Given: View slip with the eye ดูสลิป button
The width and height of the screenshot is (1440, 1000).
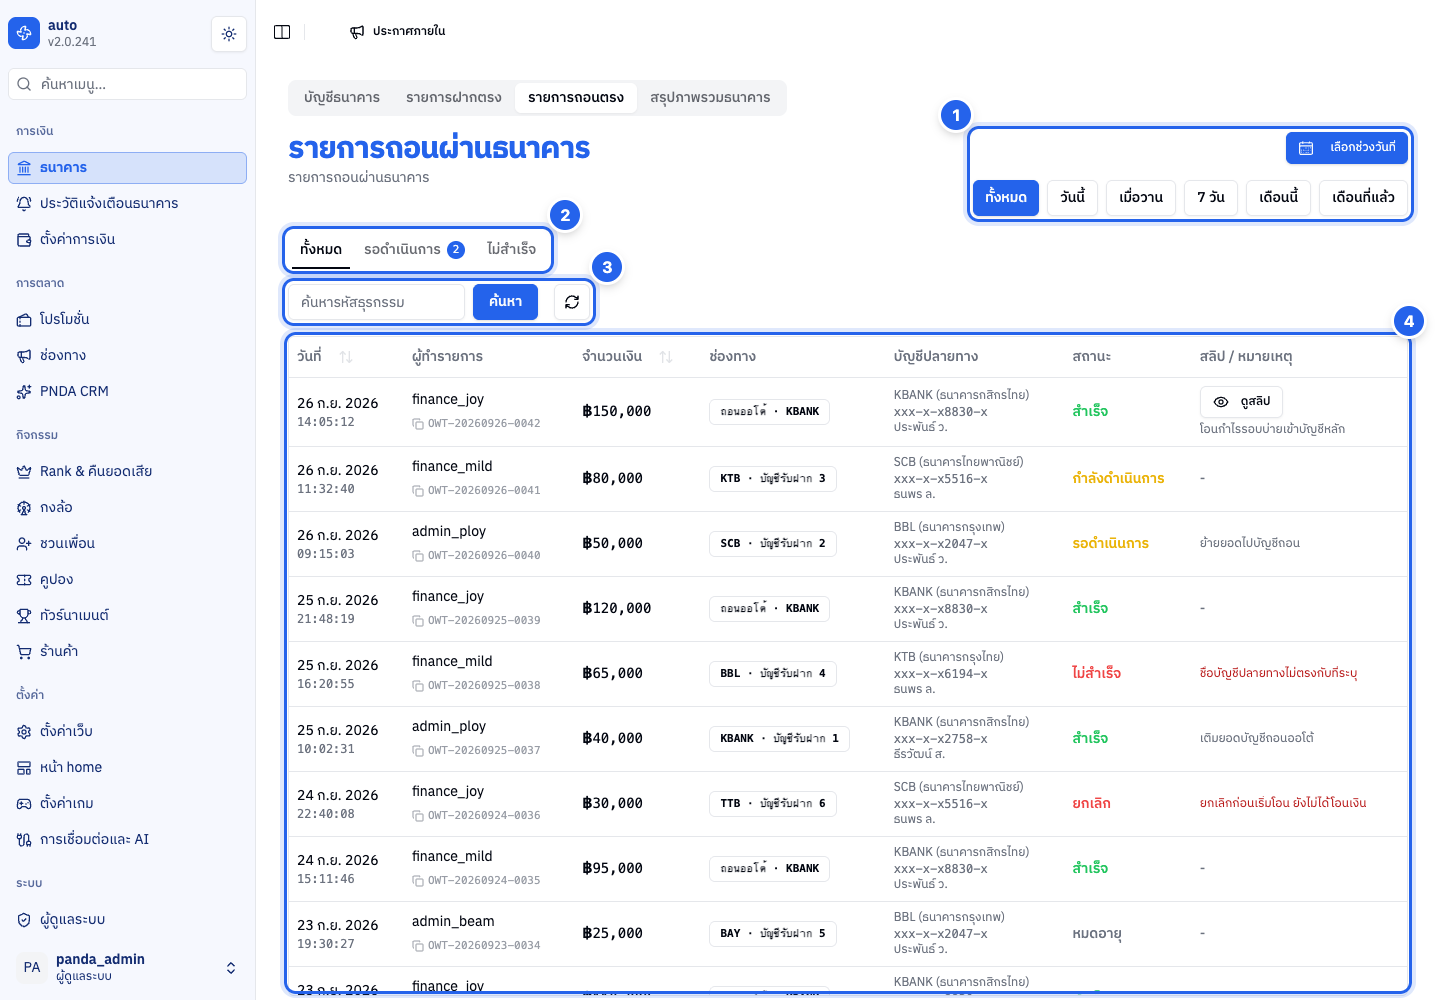Looking at the screenshot, I should tap(1241, 402).
